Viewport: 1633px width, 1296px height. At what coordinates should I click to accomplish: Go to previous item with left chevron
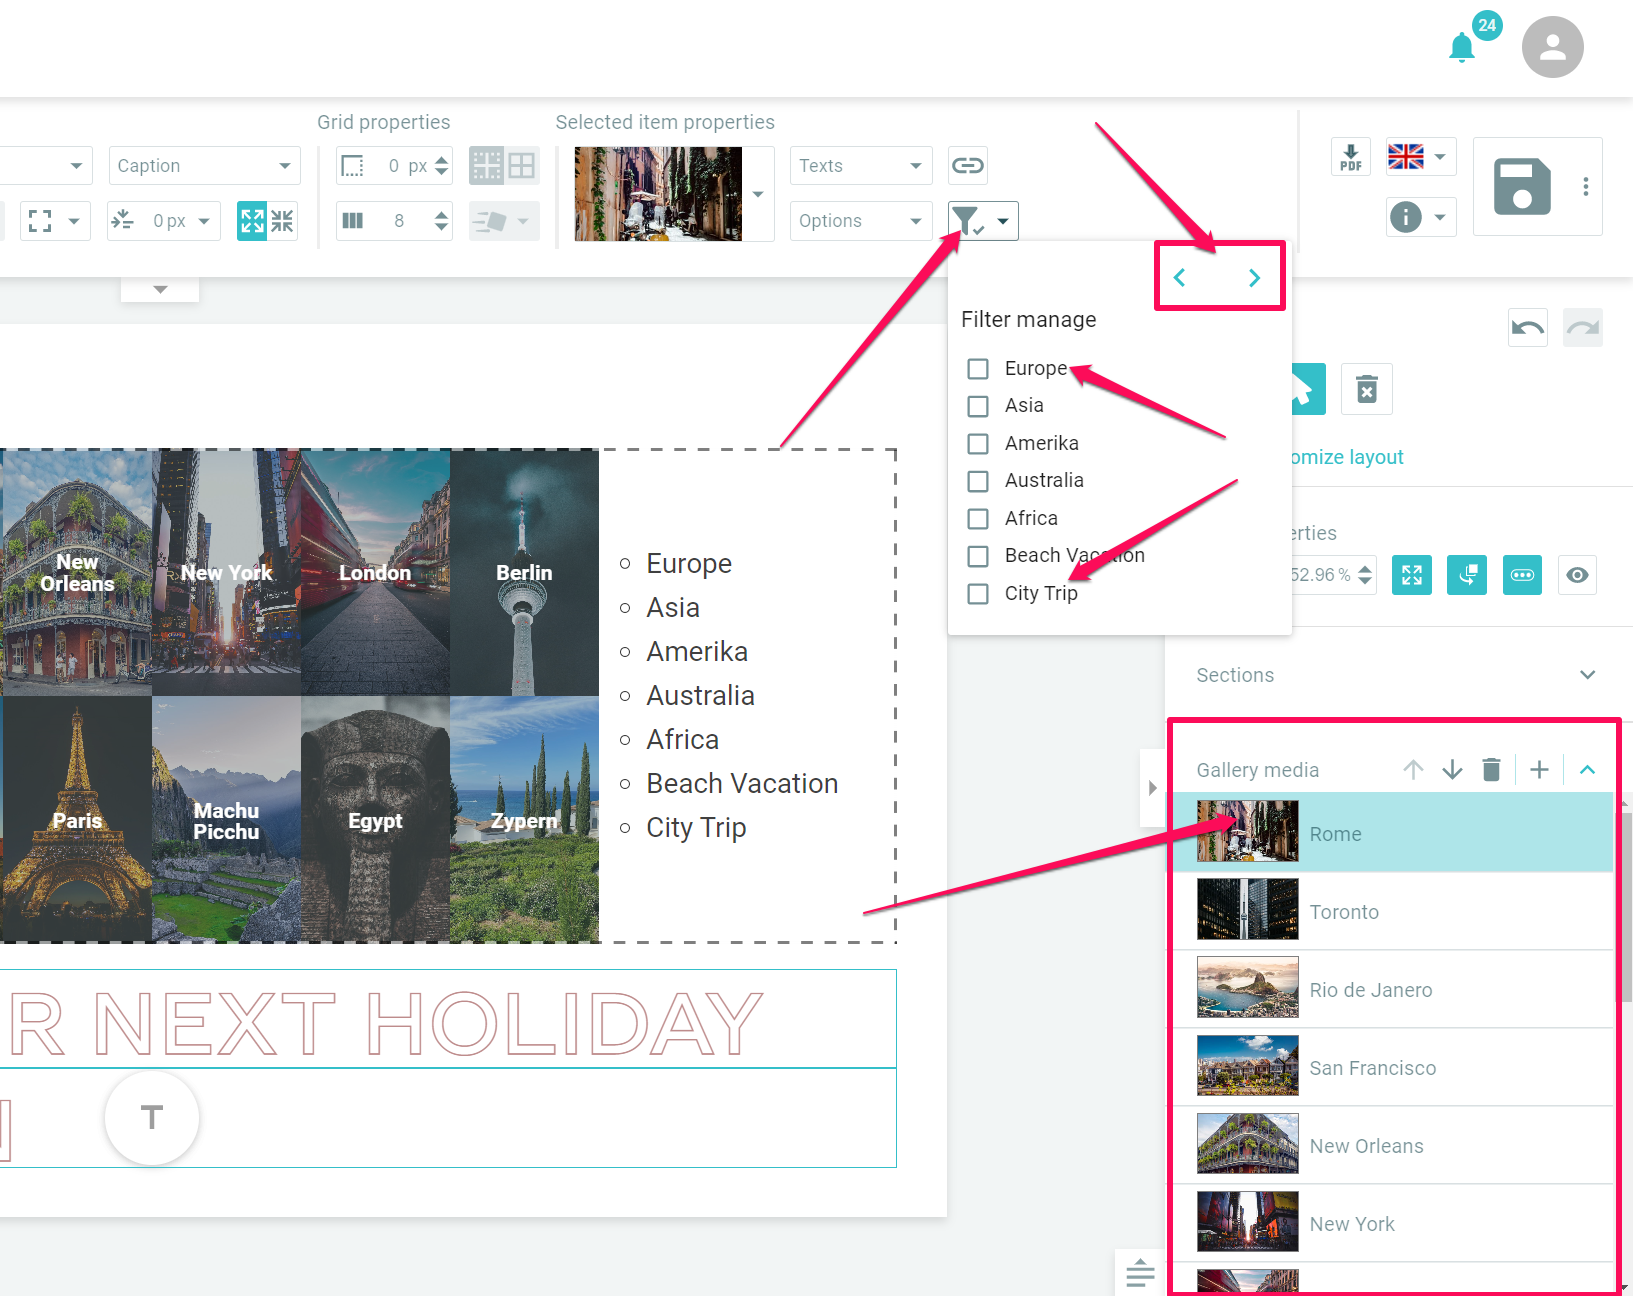coord(1179,278)
